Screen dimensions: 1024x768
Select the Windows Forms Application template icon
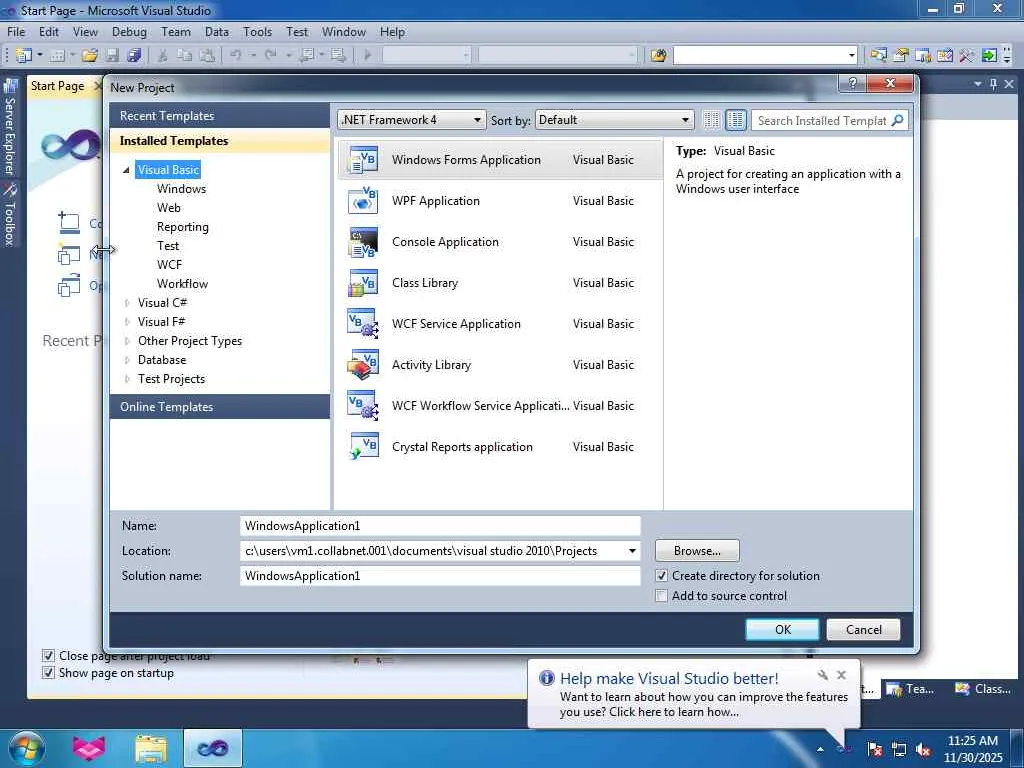(x=363, y=160)
